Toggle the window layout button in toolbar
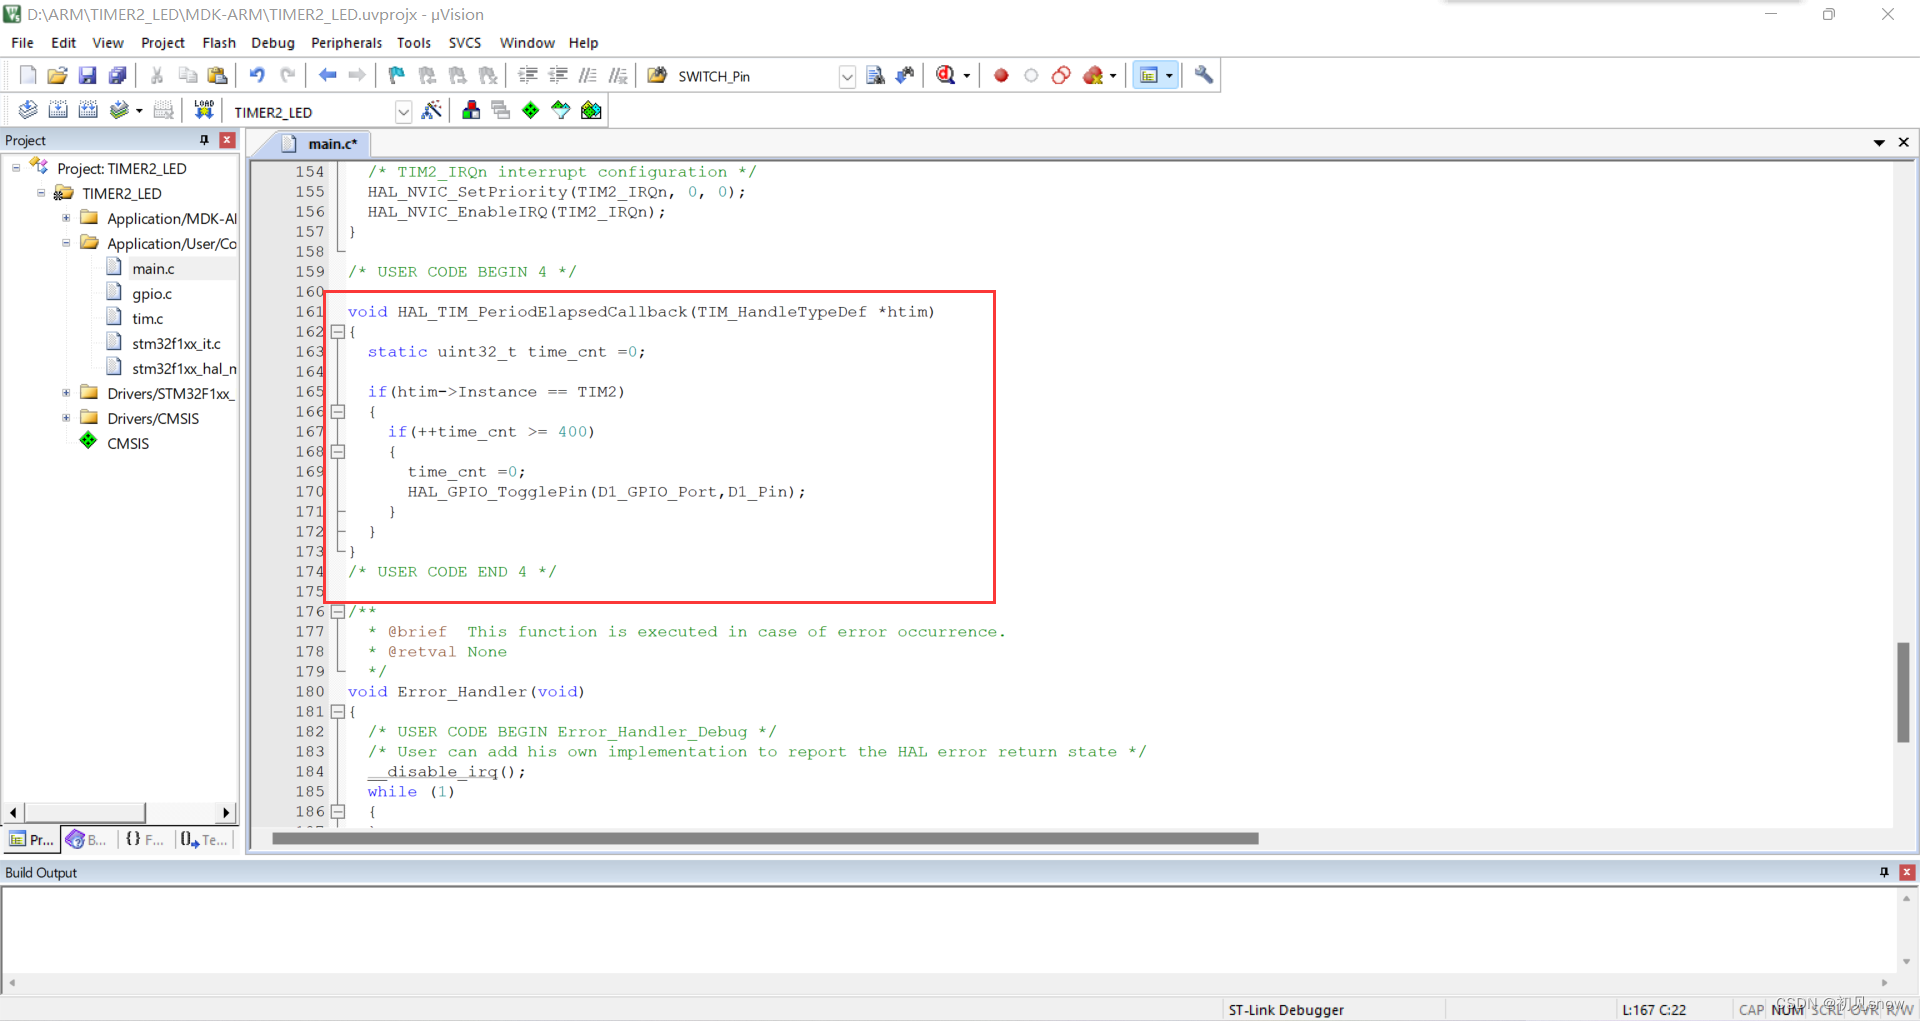The height and width of the screenshot is (1021, 1920). click(x=1149, y=75)
